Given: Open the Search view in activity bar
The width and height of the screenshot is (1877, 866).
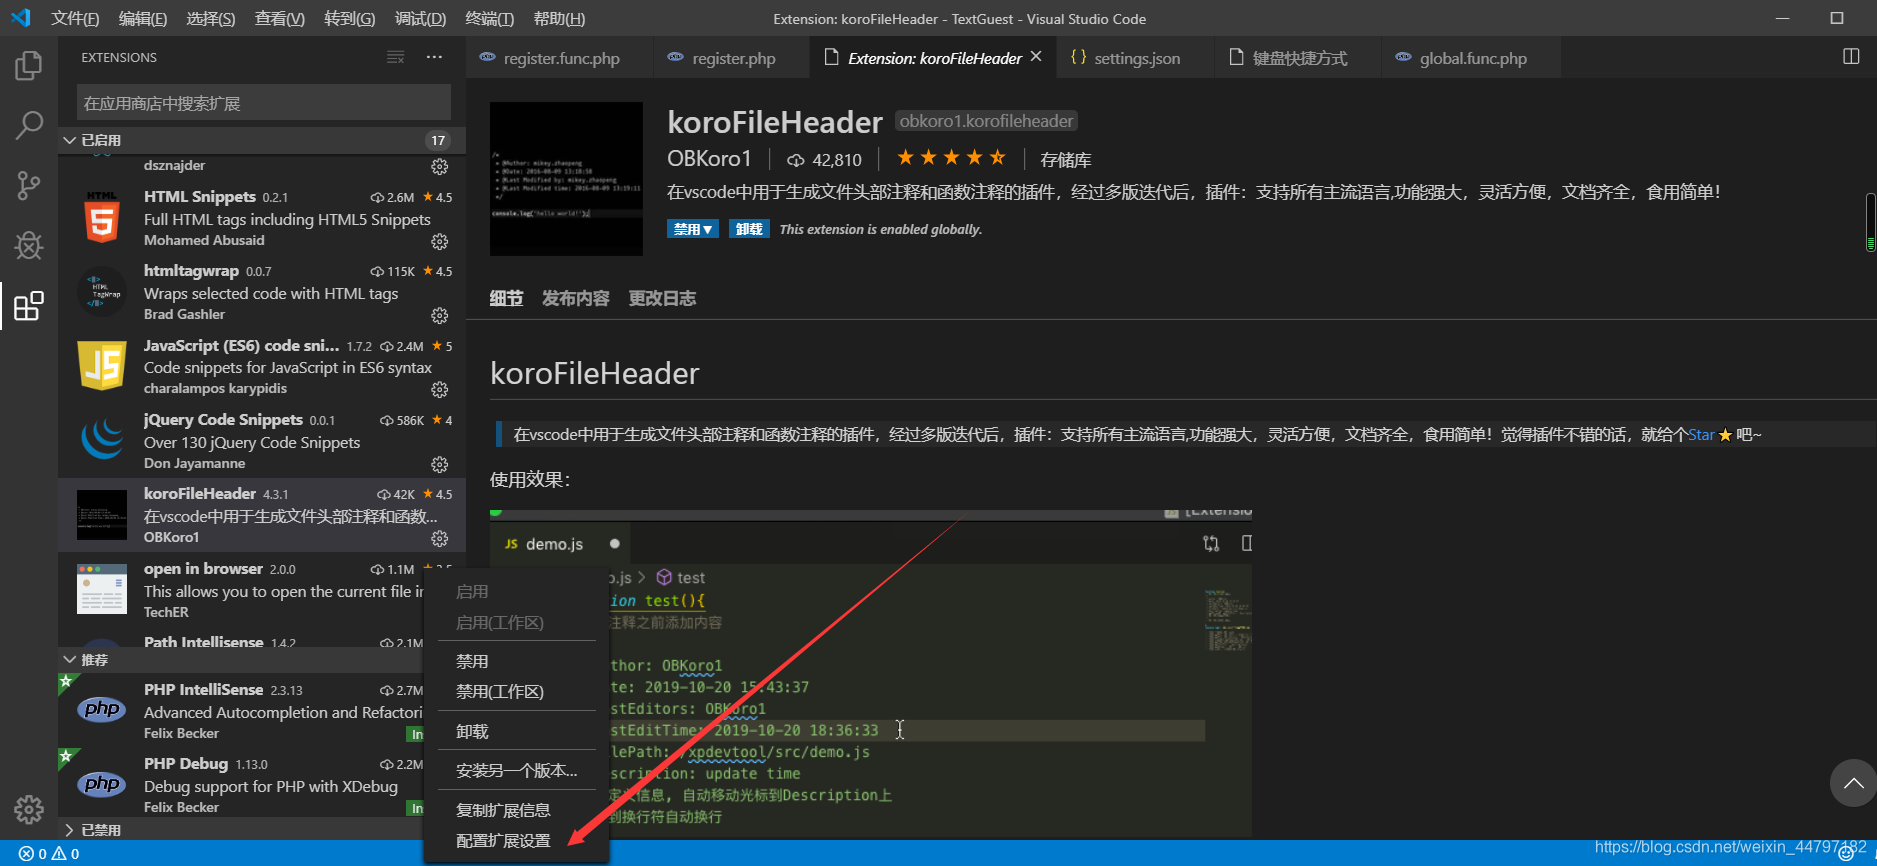Looking at the screenshot, I should coord(29,125).
